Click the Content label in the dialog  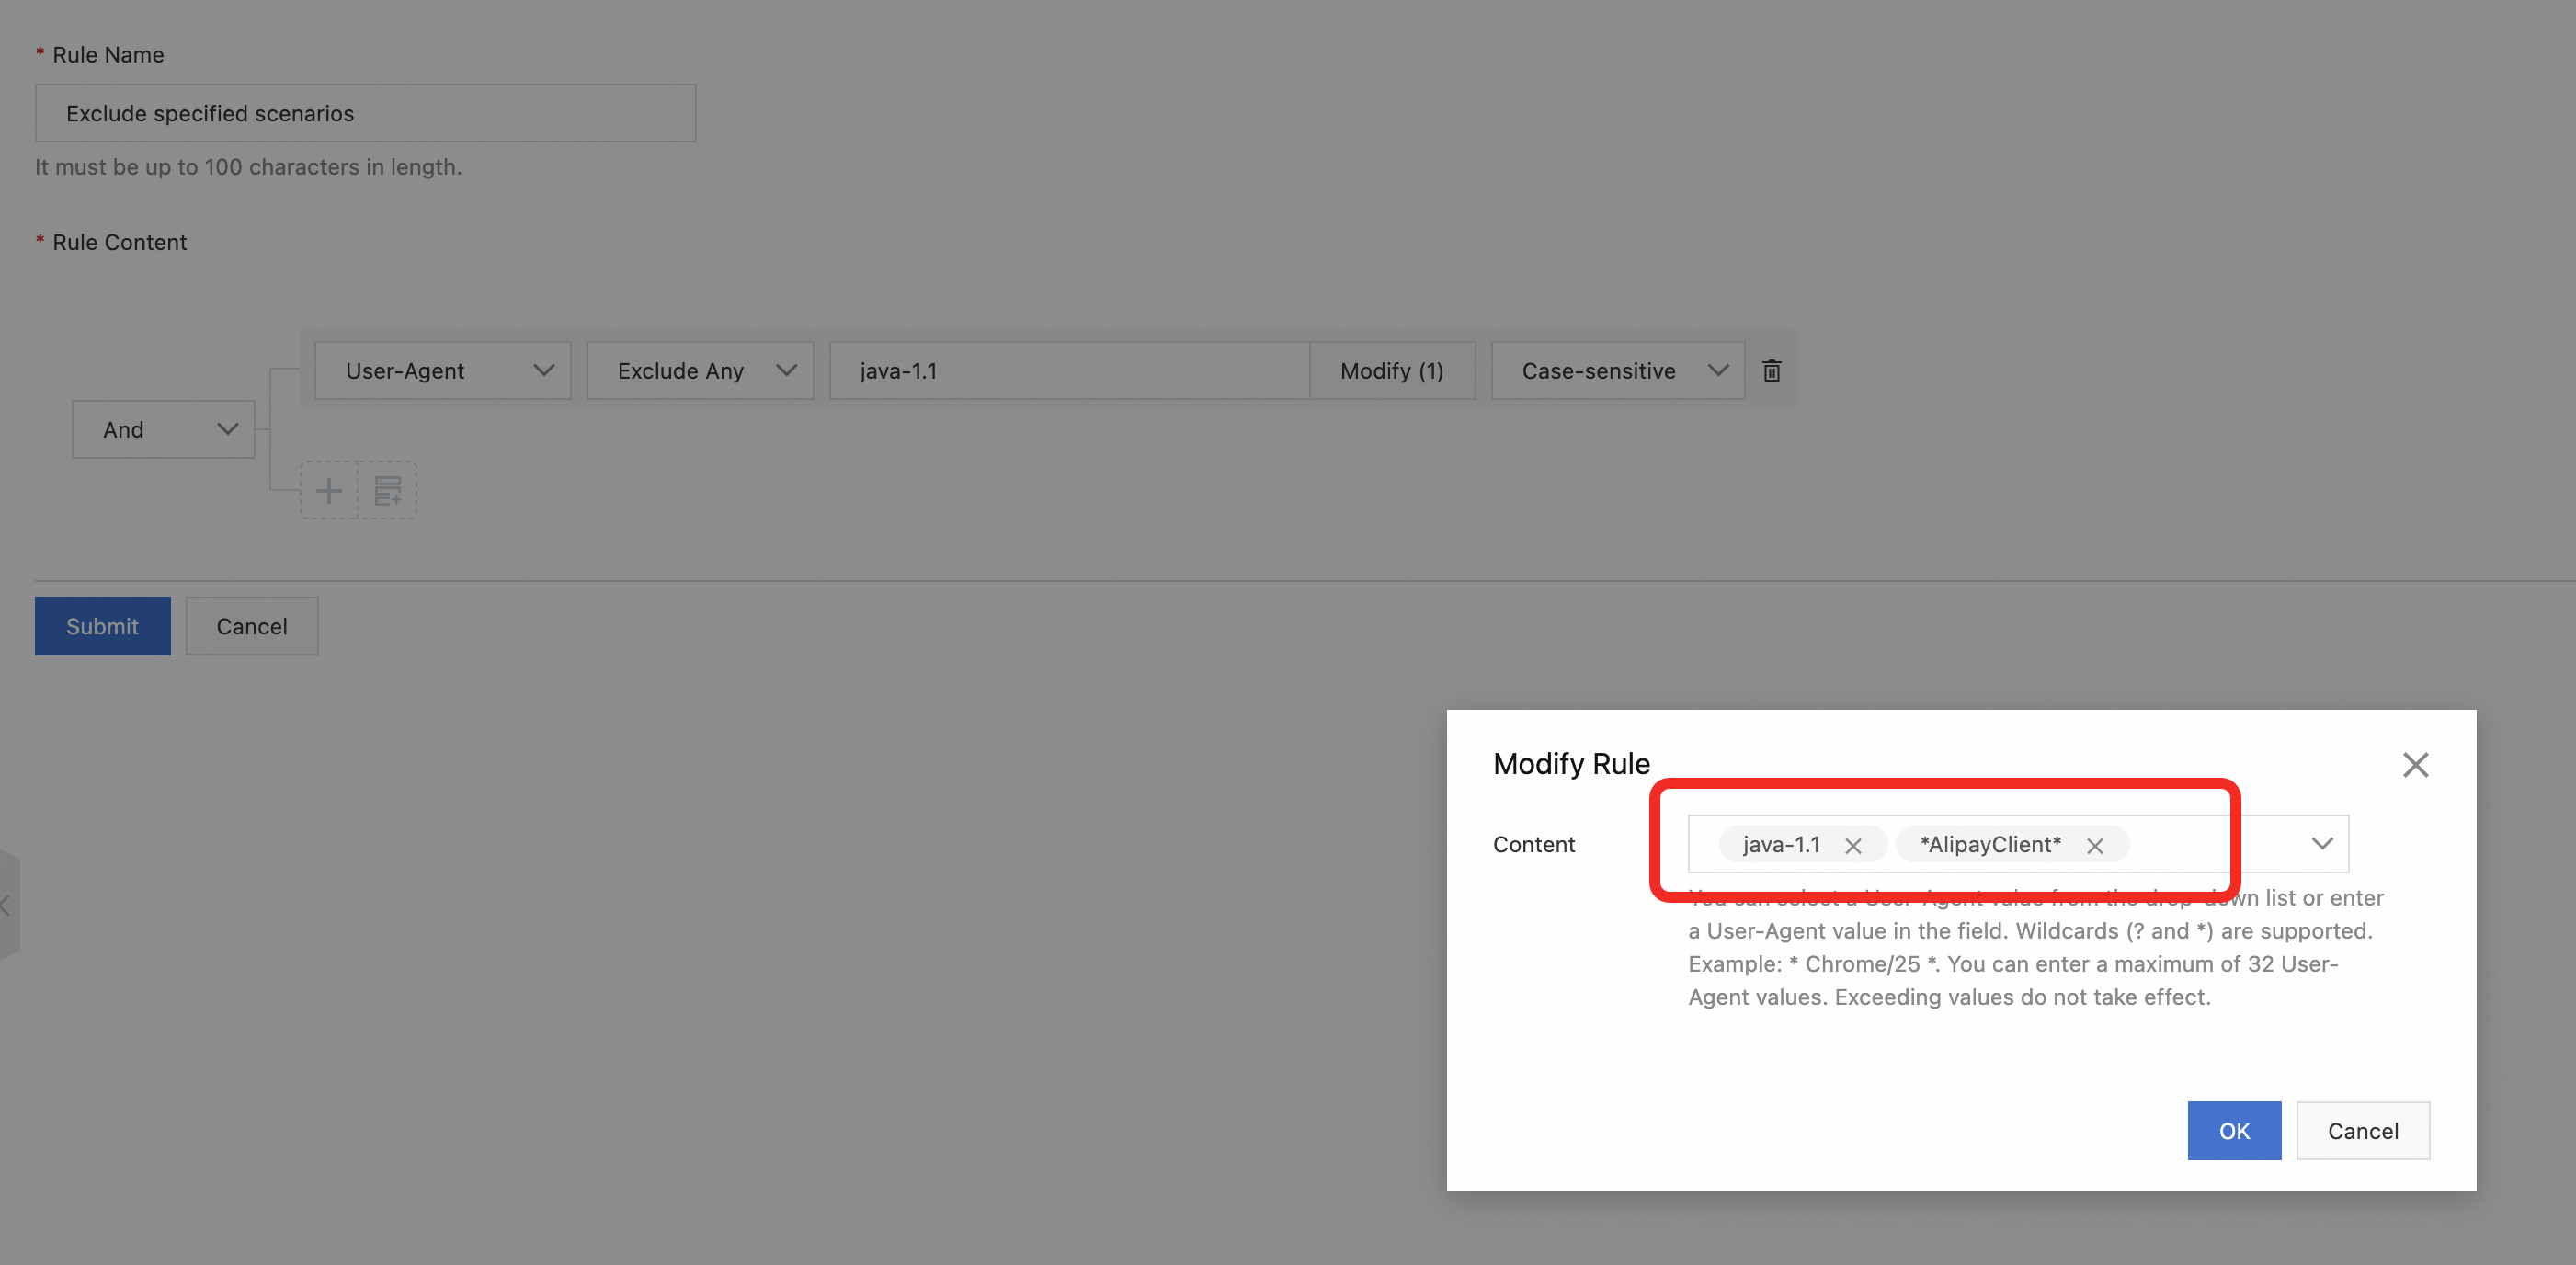(1533, 845)
